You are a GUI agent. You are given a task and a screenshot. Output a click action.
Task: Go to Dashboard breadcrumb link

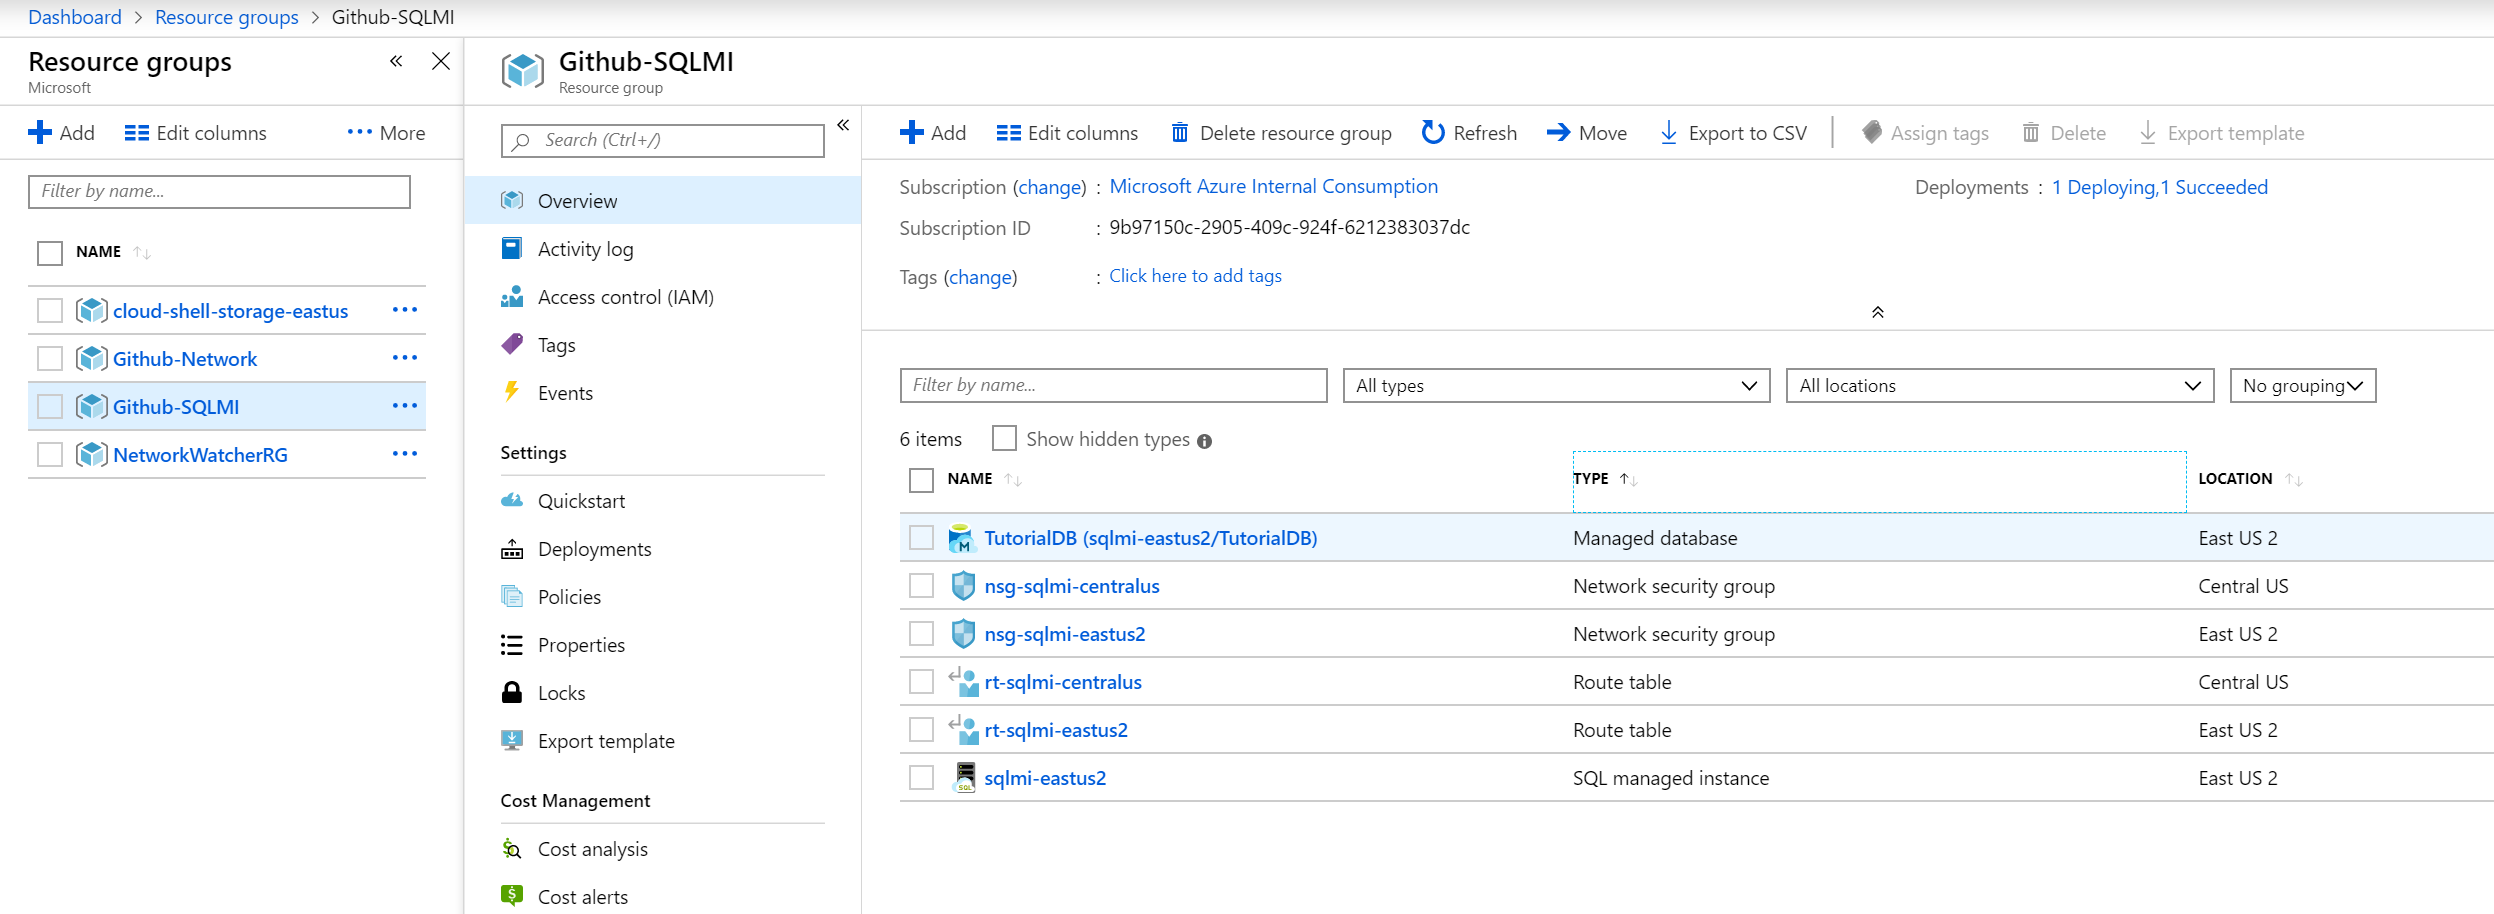click(75, 17)
